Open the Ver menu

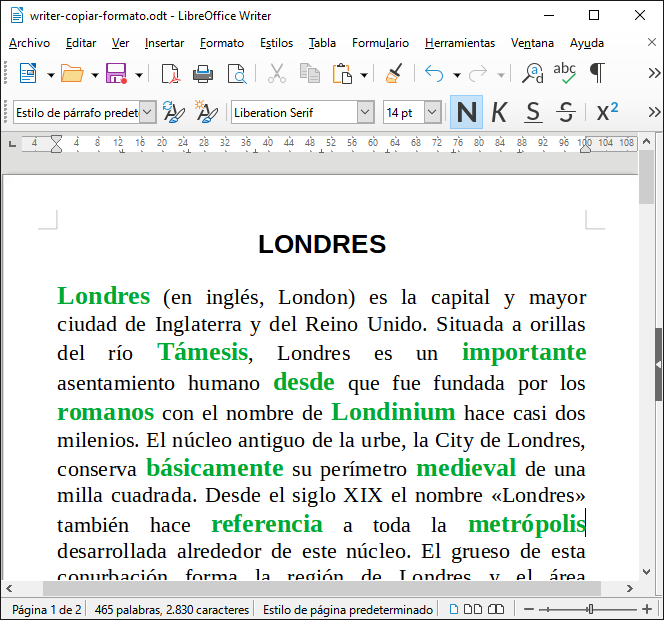click(120, 43)
